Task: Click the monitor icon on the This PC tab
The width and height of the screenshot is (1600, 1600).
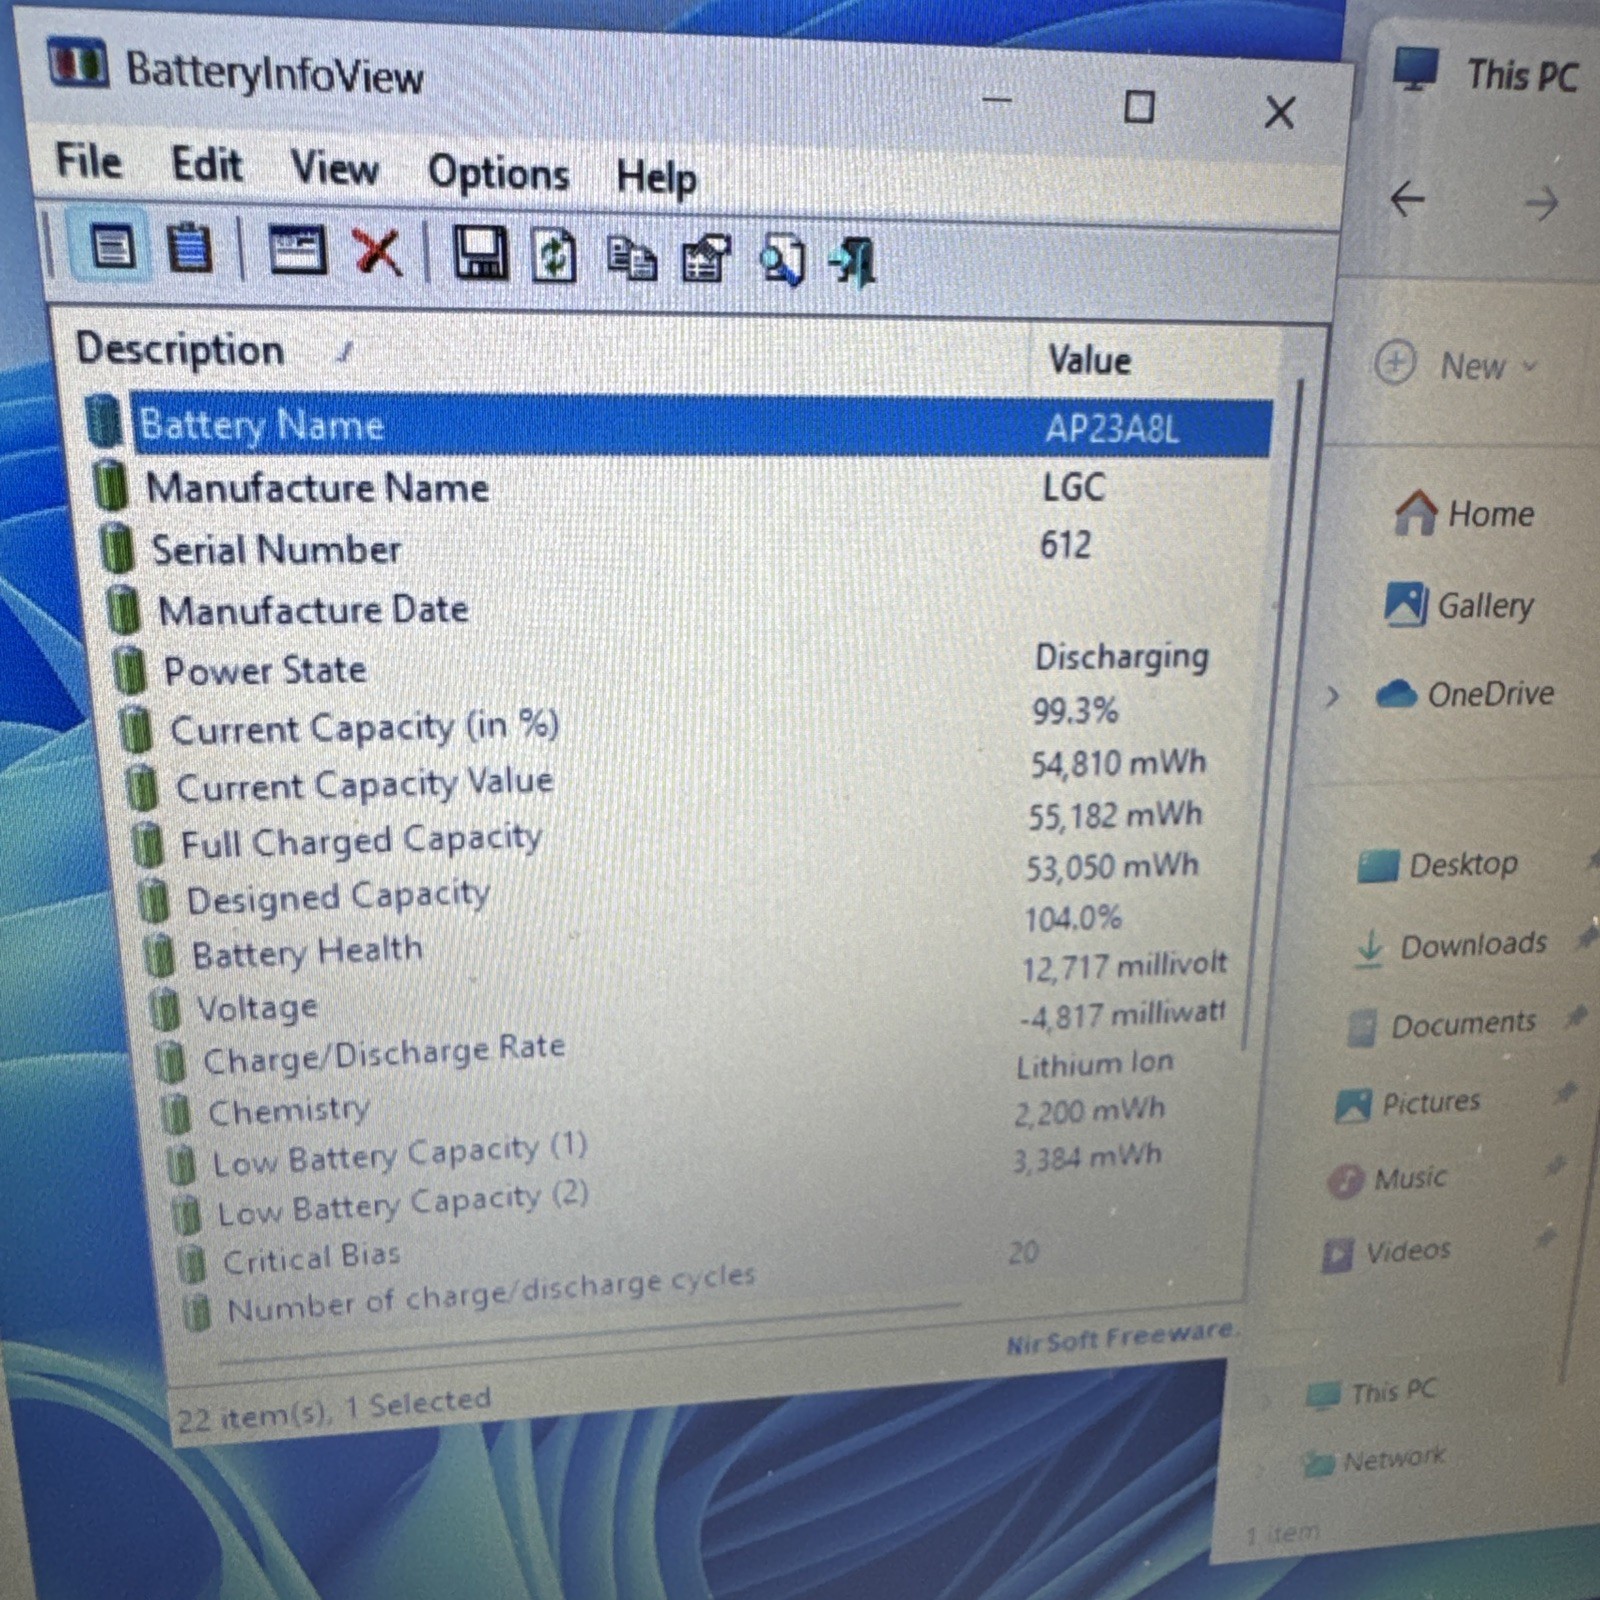Action: 1416,69
